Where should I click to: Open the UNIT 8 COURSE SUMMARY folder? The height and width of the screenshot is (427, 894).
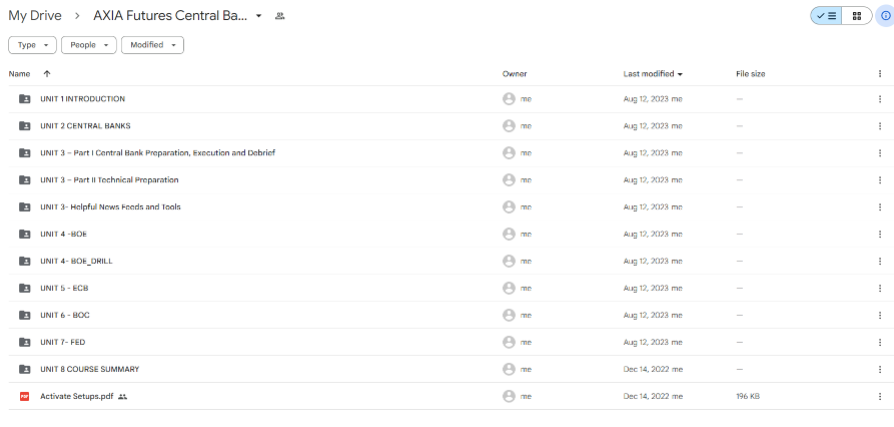pyautogui.click(x=89, y=369)
